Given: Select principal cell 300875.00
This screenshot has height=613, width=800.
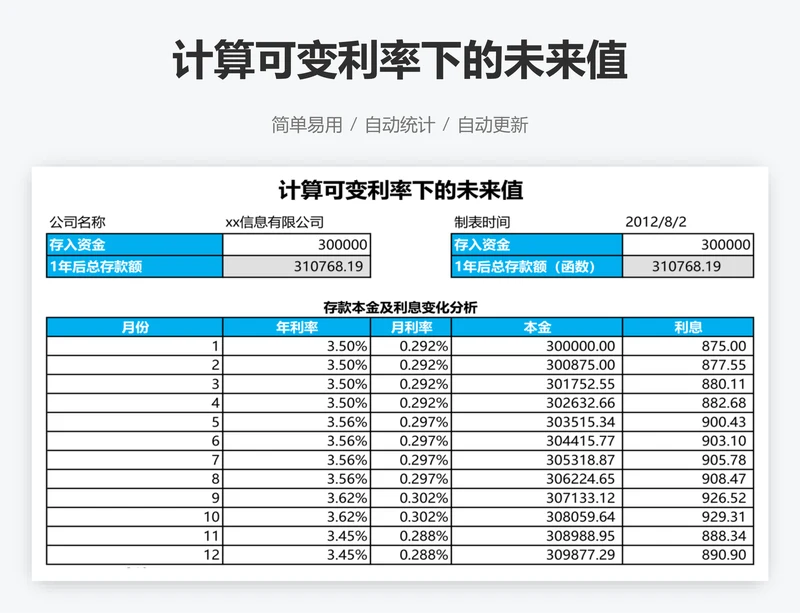Looking at the screenshot, I should tap(537, 365).
